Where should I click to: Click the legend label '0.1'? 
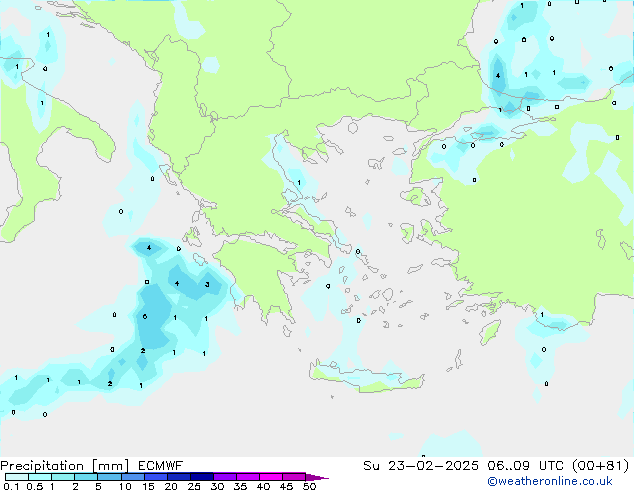tap(11, 486)
